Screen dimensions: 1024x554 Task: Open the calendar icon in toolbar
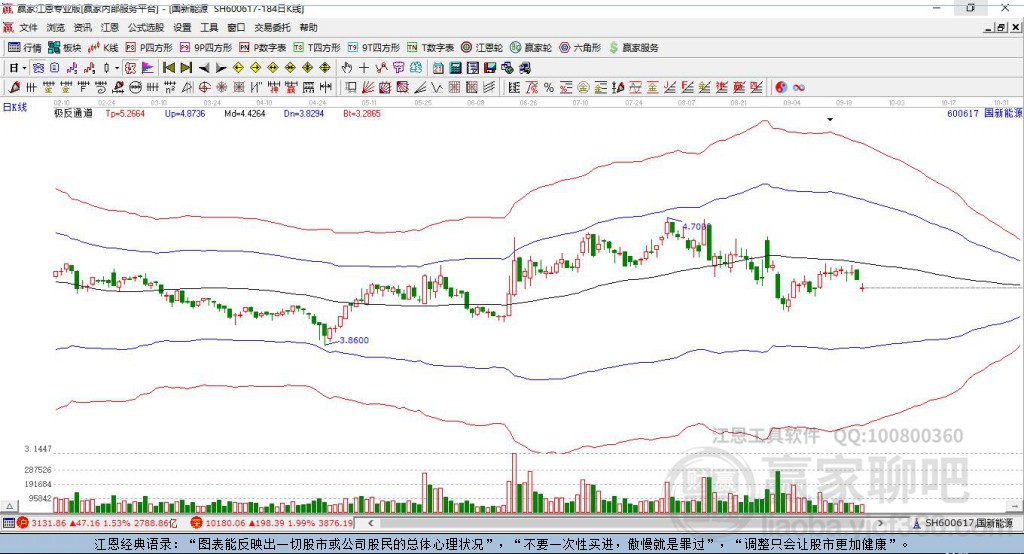(x=438, y=68)
